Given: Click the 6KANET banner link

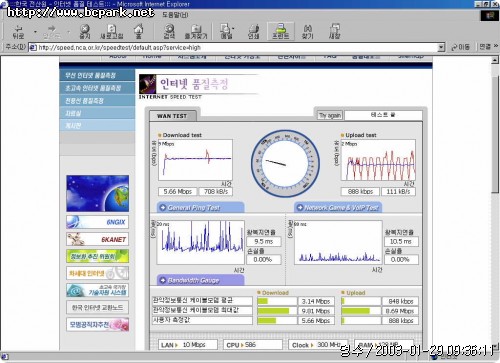Looking at the screenshot, I should pos(97,239).
